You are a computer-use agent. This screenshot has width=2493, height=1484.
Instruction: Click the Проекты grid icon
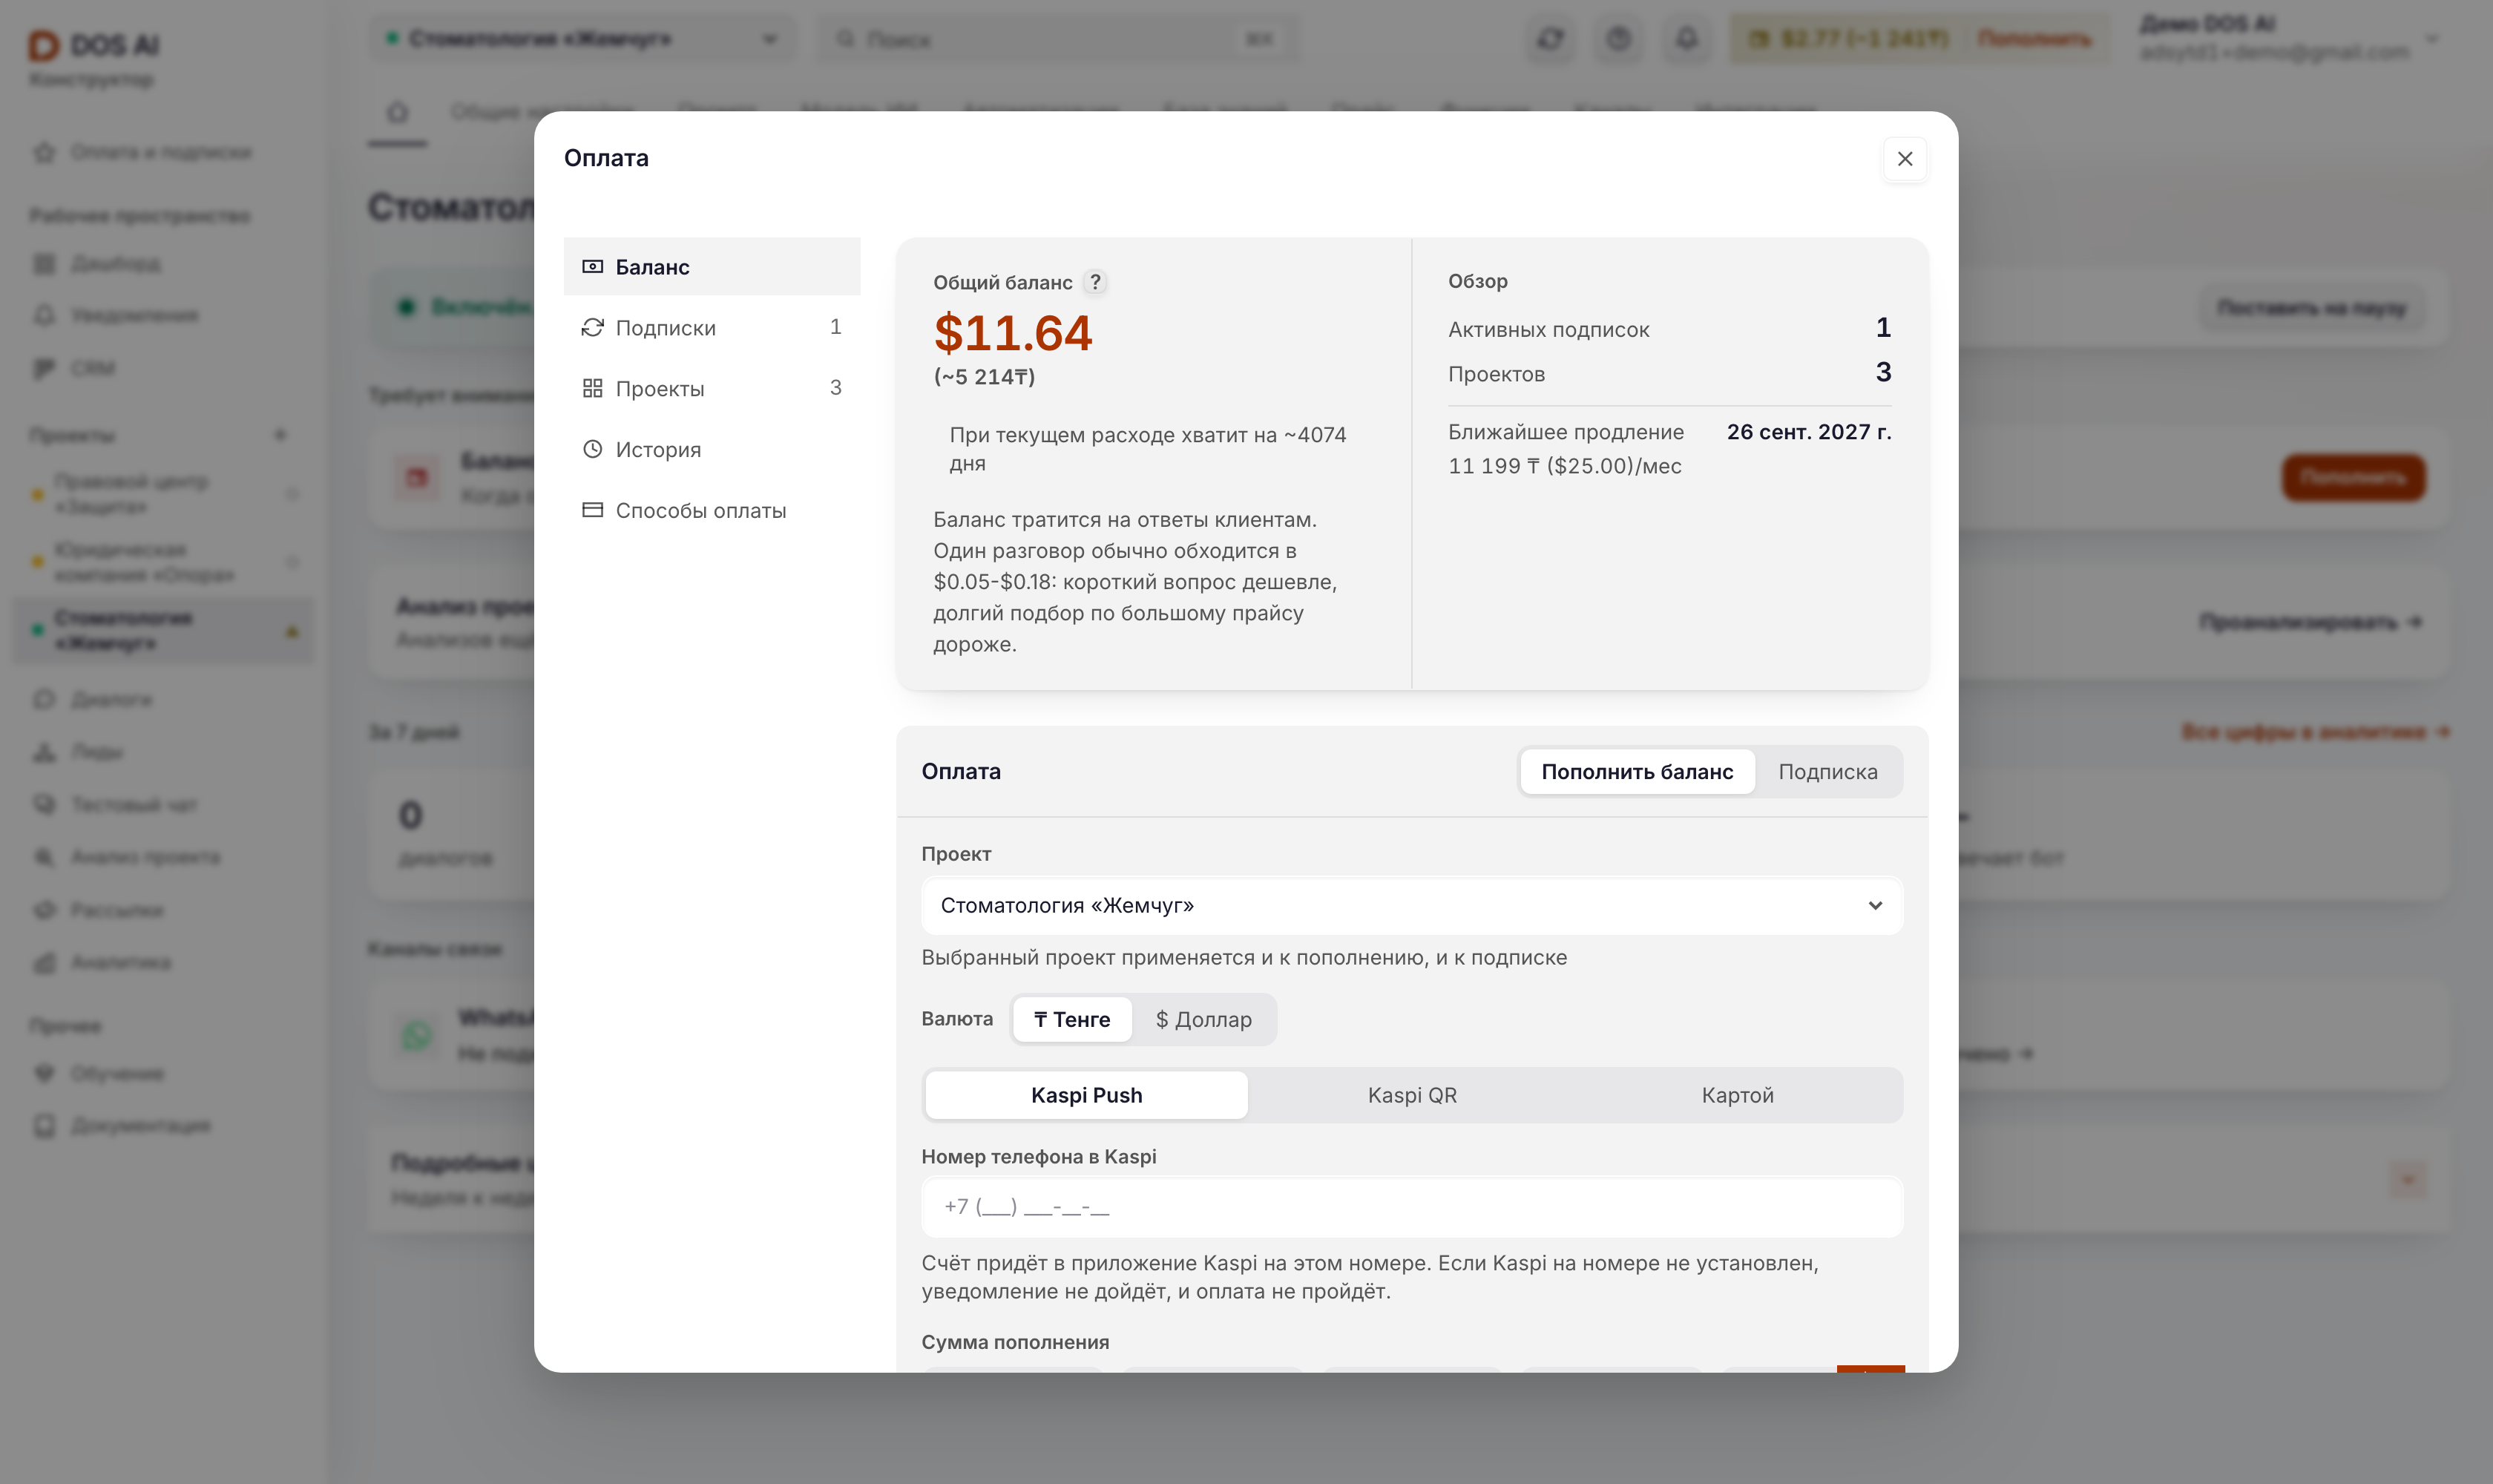(592, 388)
